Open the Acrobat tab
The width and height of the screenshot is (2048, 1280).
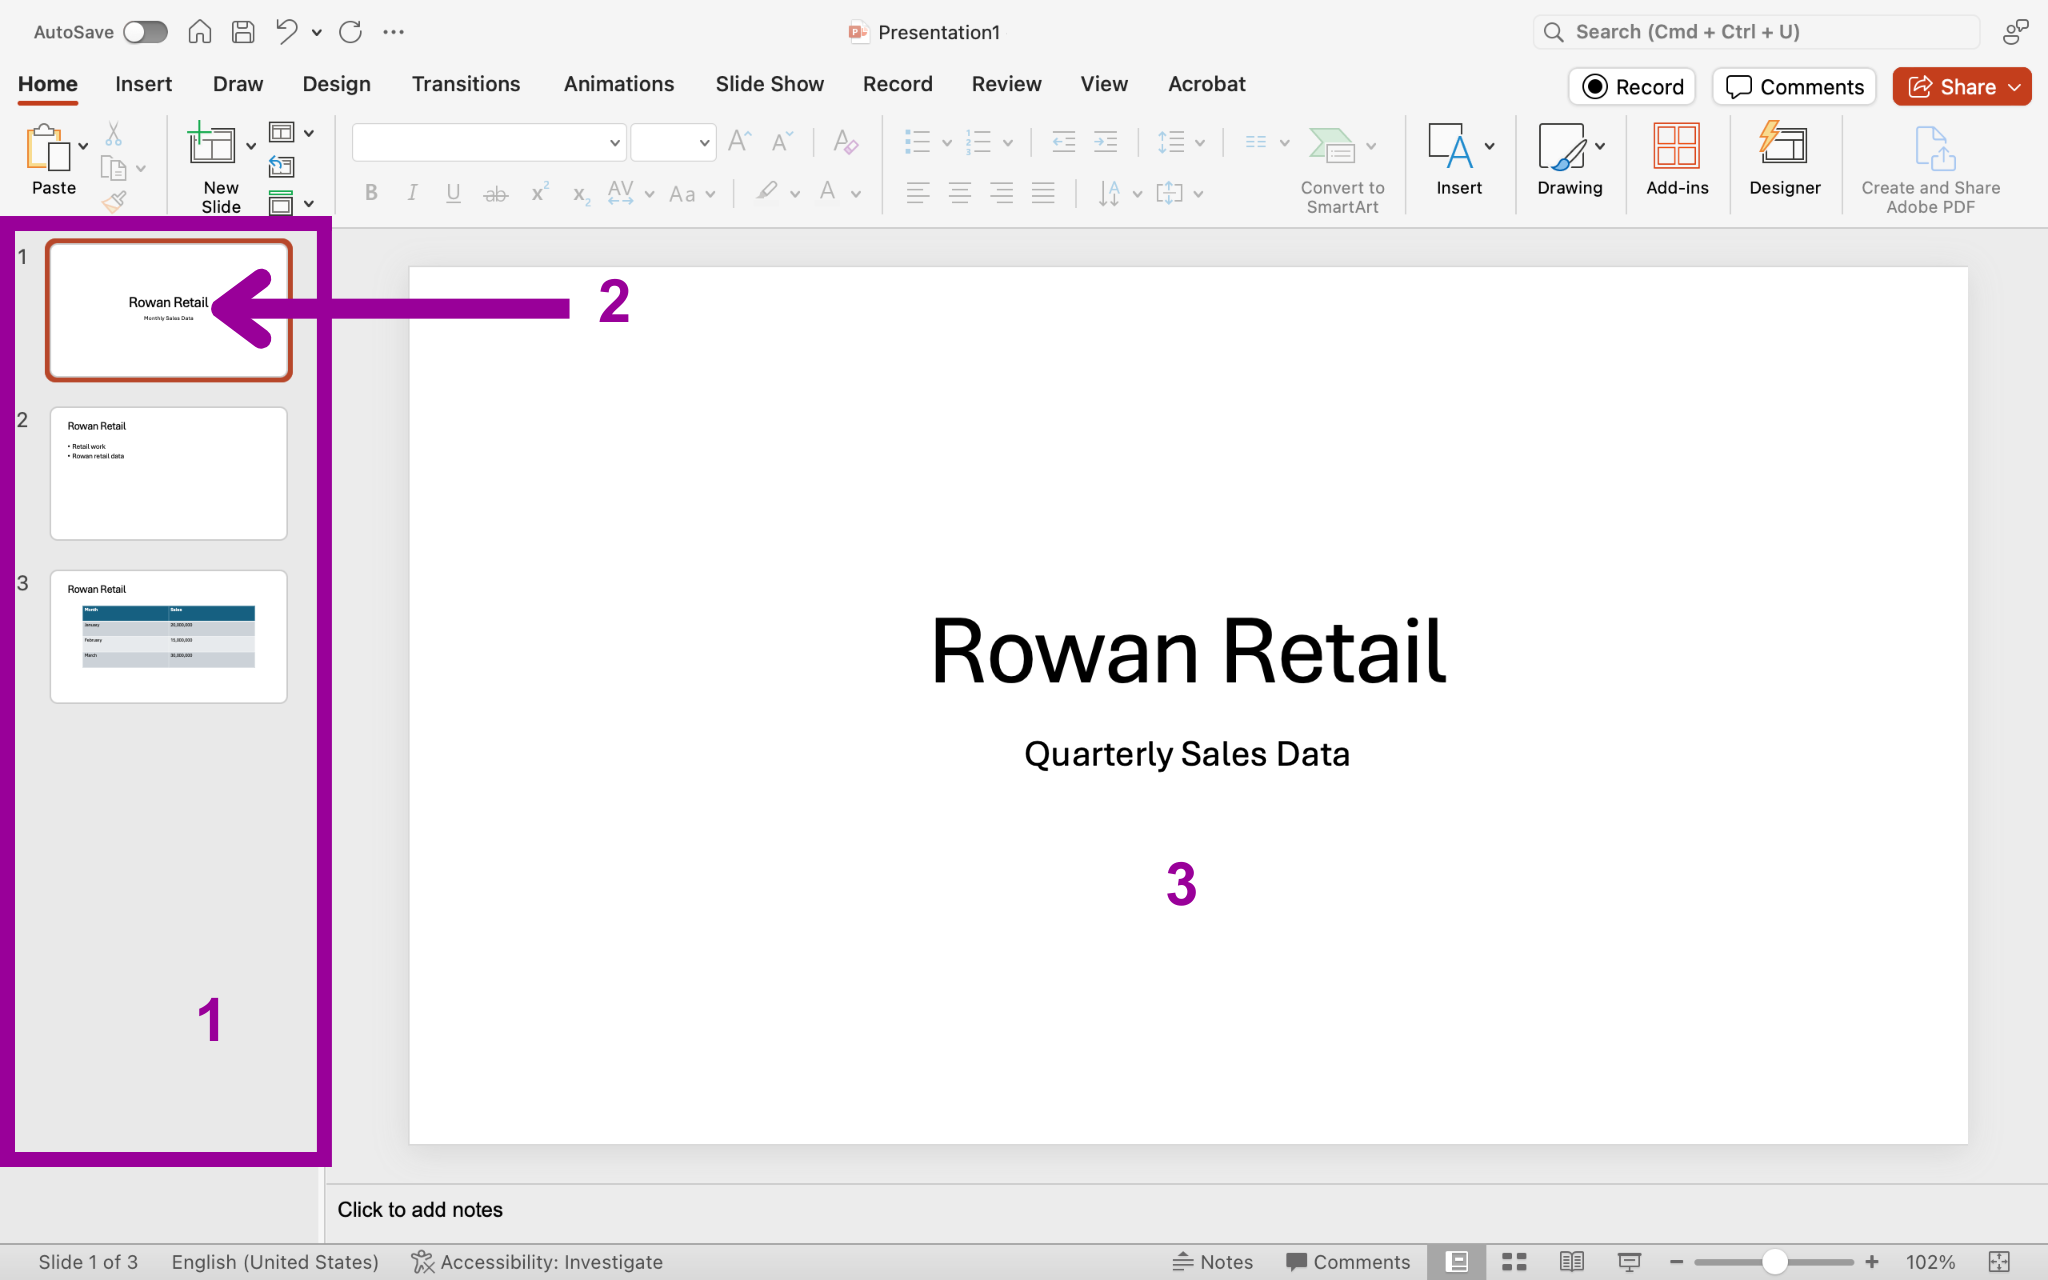pos(1207,84)
